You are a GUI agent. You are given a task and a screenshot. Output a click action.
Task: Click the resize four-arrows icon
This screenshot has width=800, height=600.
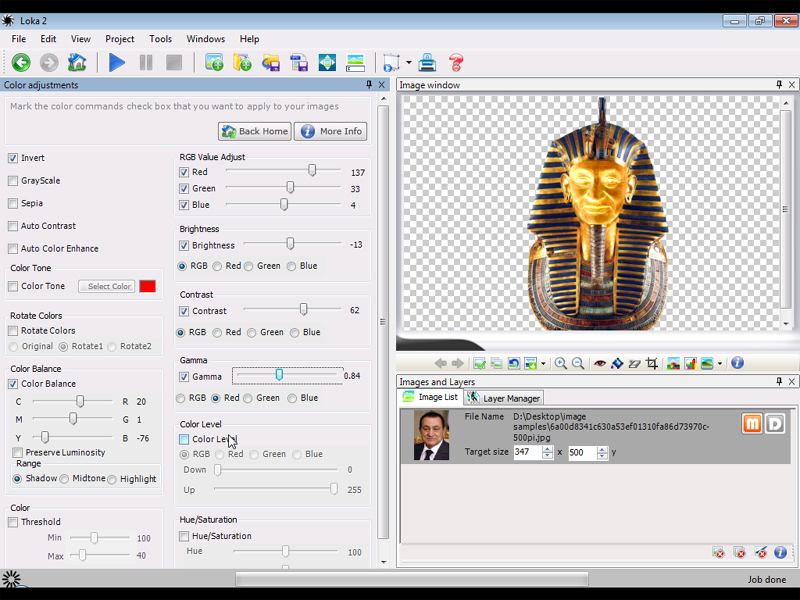[x=327, y=63]
